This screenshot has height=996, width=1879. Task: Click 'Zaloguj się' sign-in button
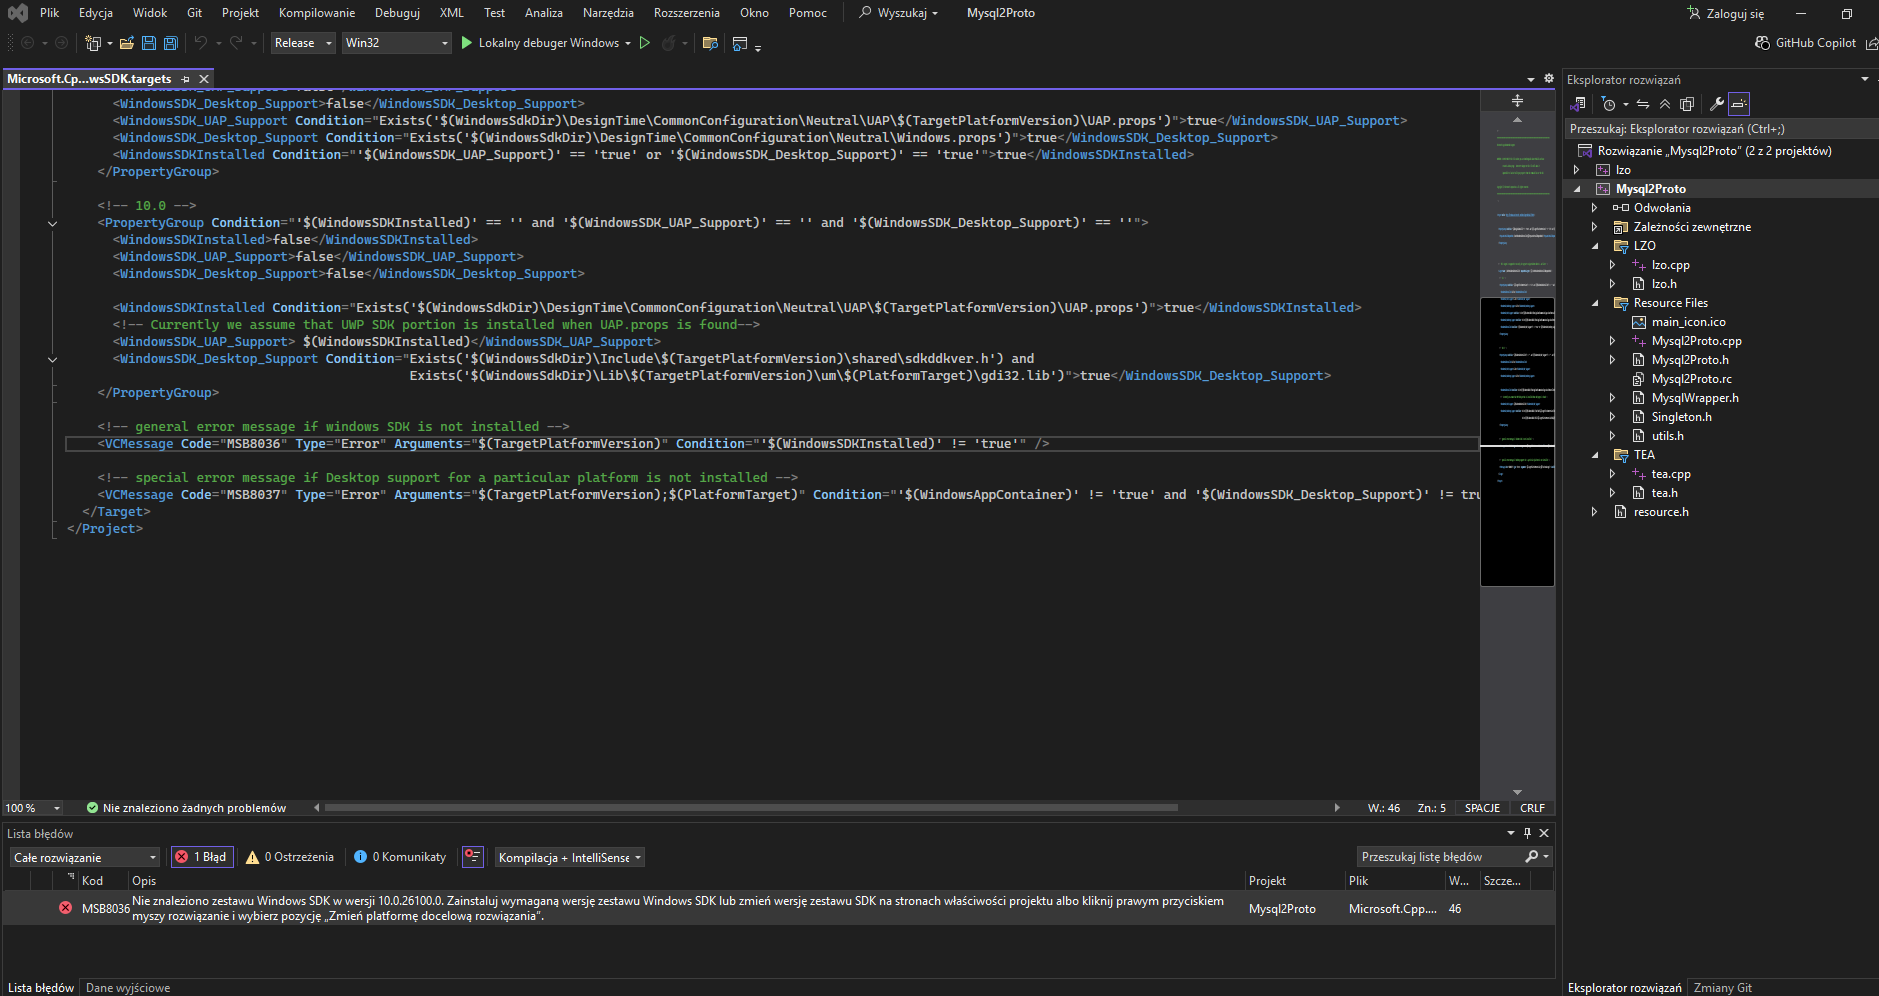[1726, 14]
